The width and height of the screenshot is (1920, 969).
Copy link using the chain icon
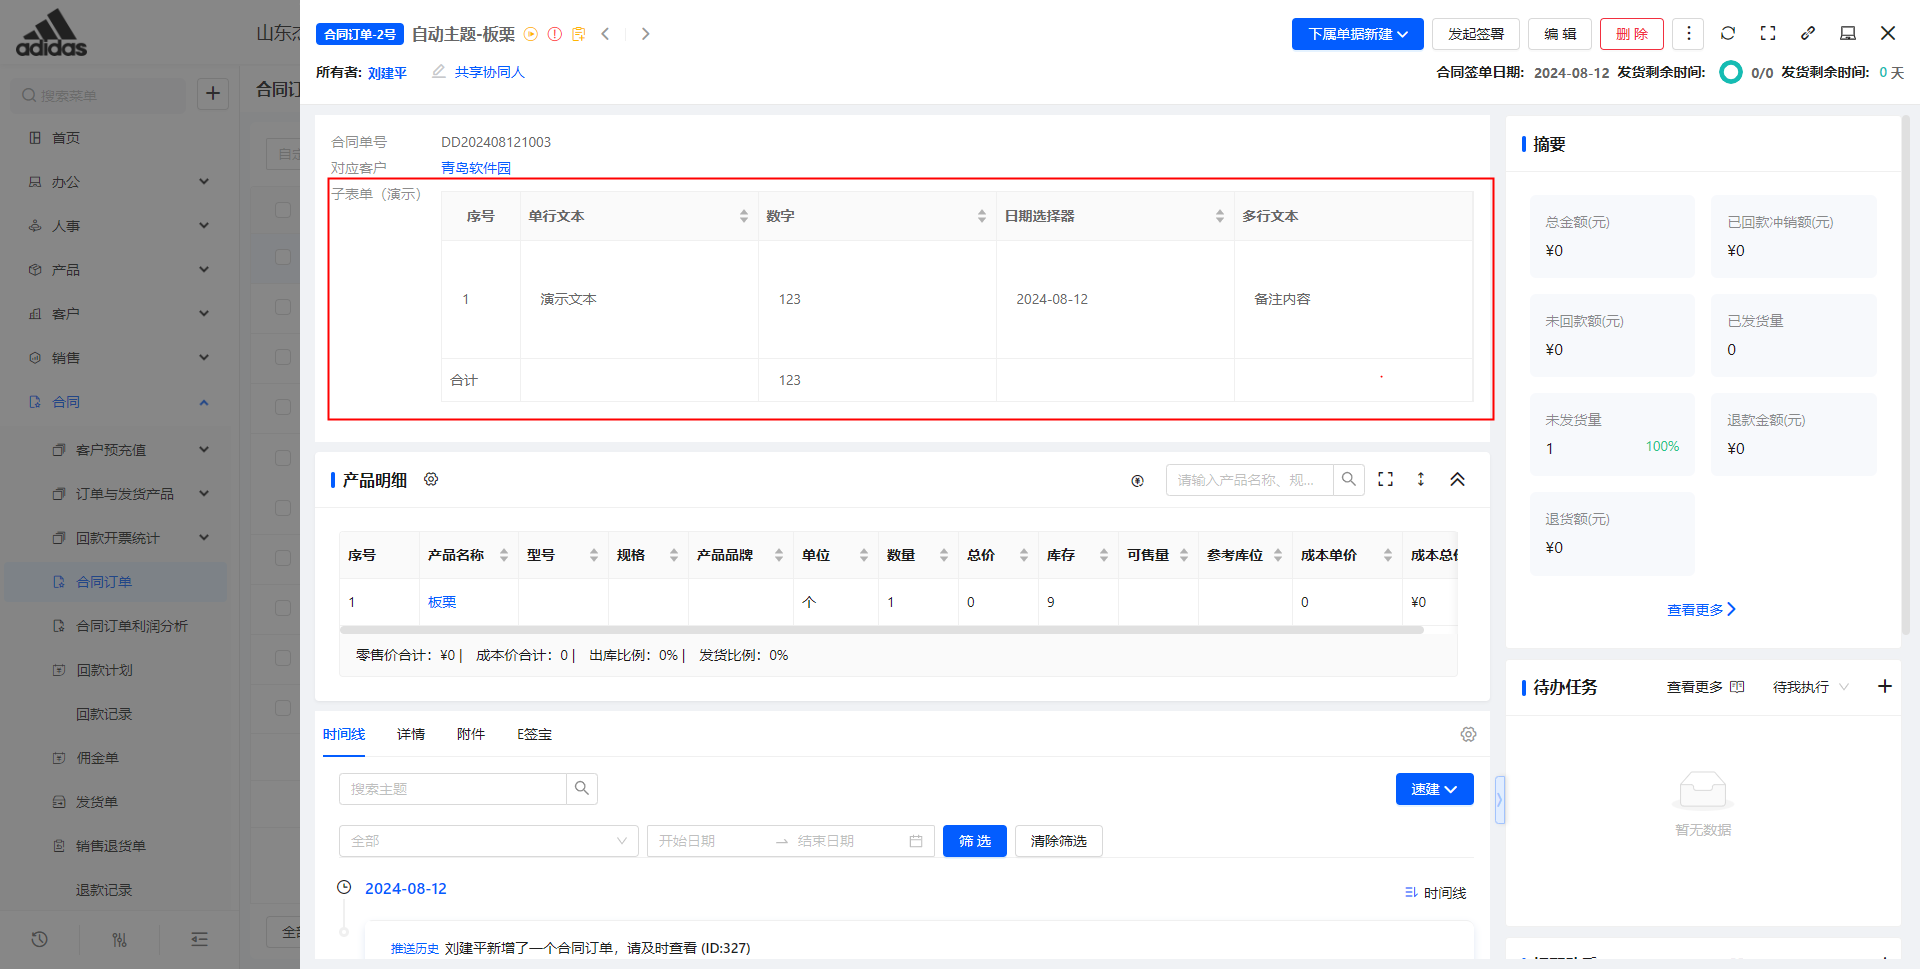click(1808, 33)
